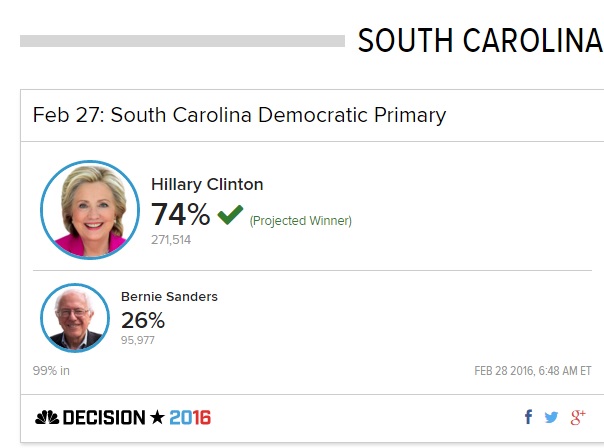This screenshot has width=604, height=448.
Task: Click the South Carolina Democratic Primary title
Action: pos(239,115)
